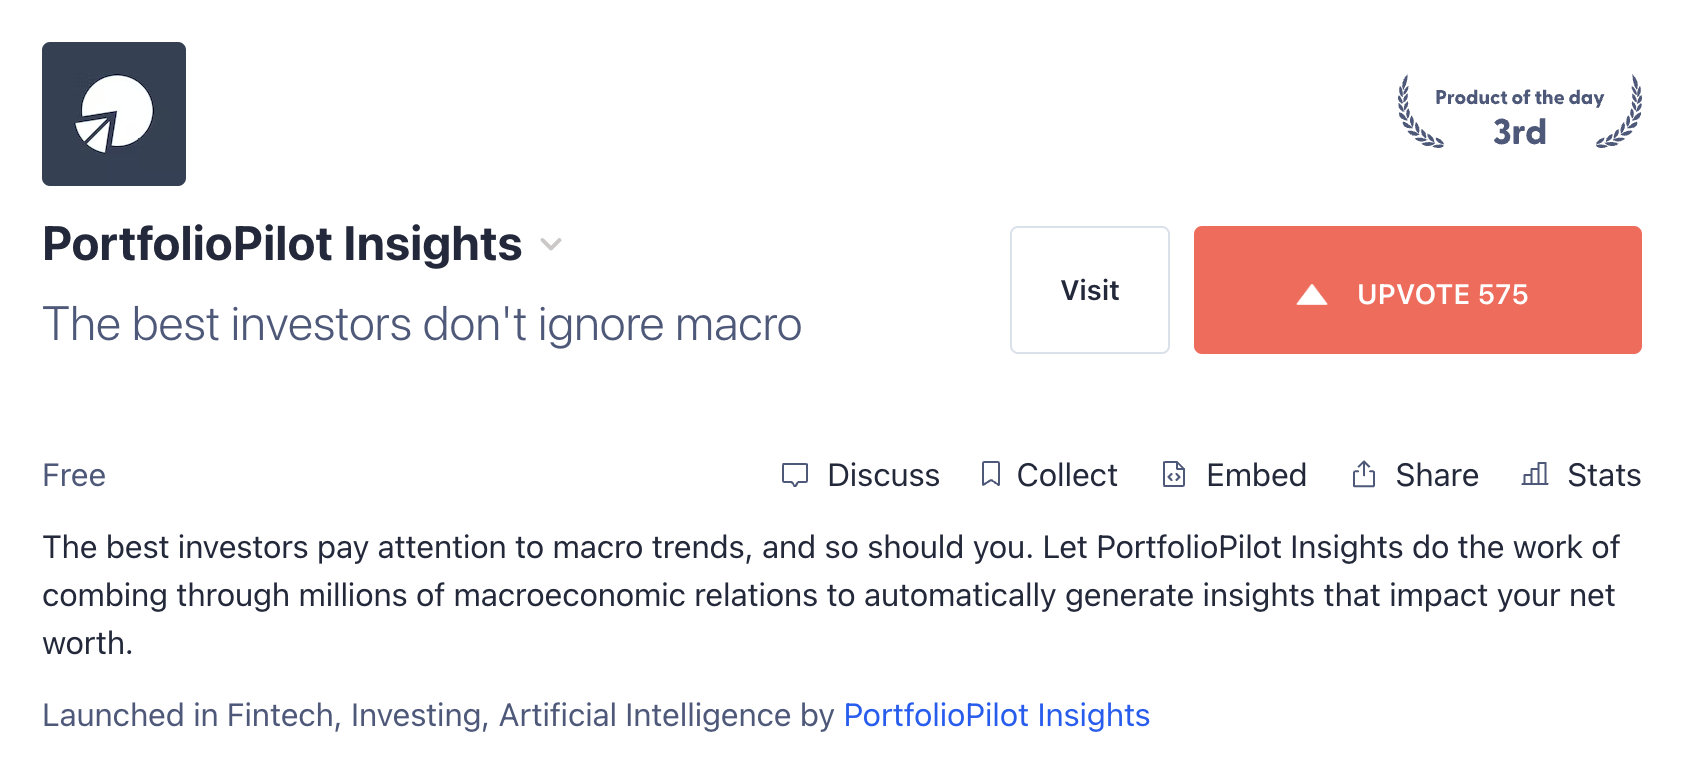Open the Discuss text label
1690x782 pixels.
(883, 475)
